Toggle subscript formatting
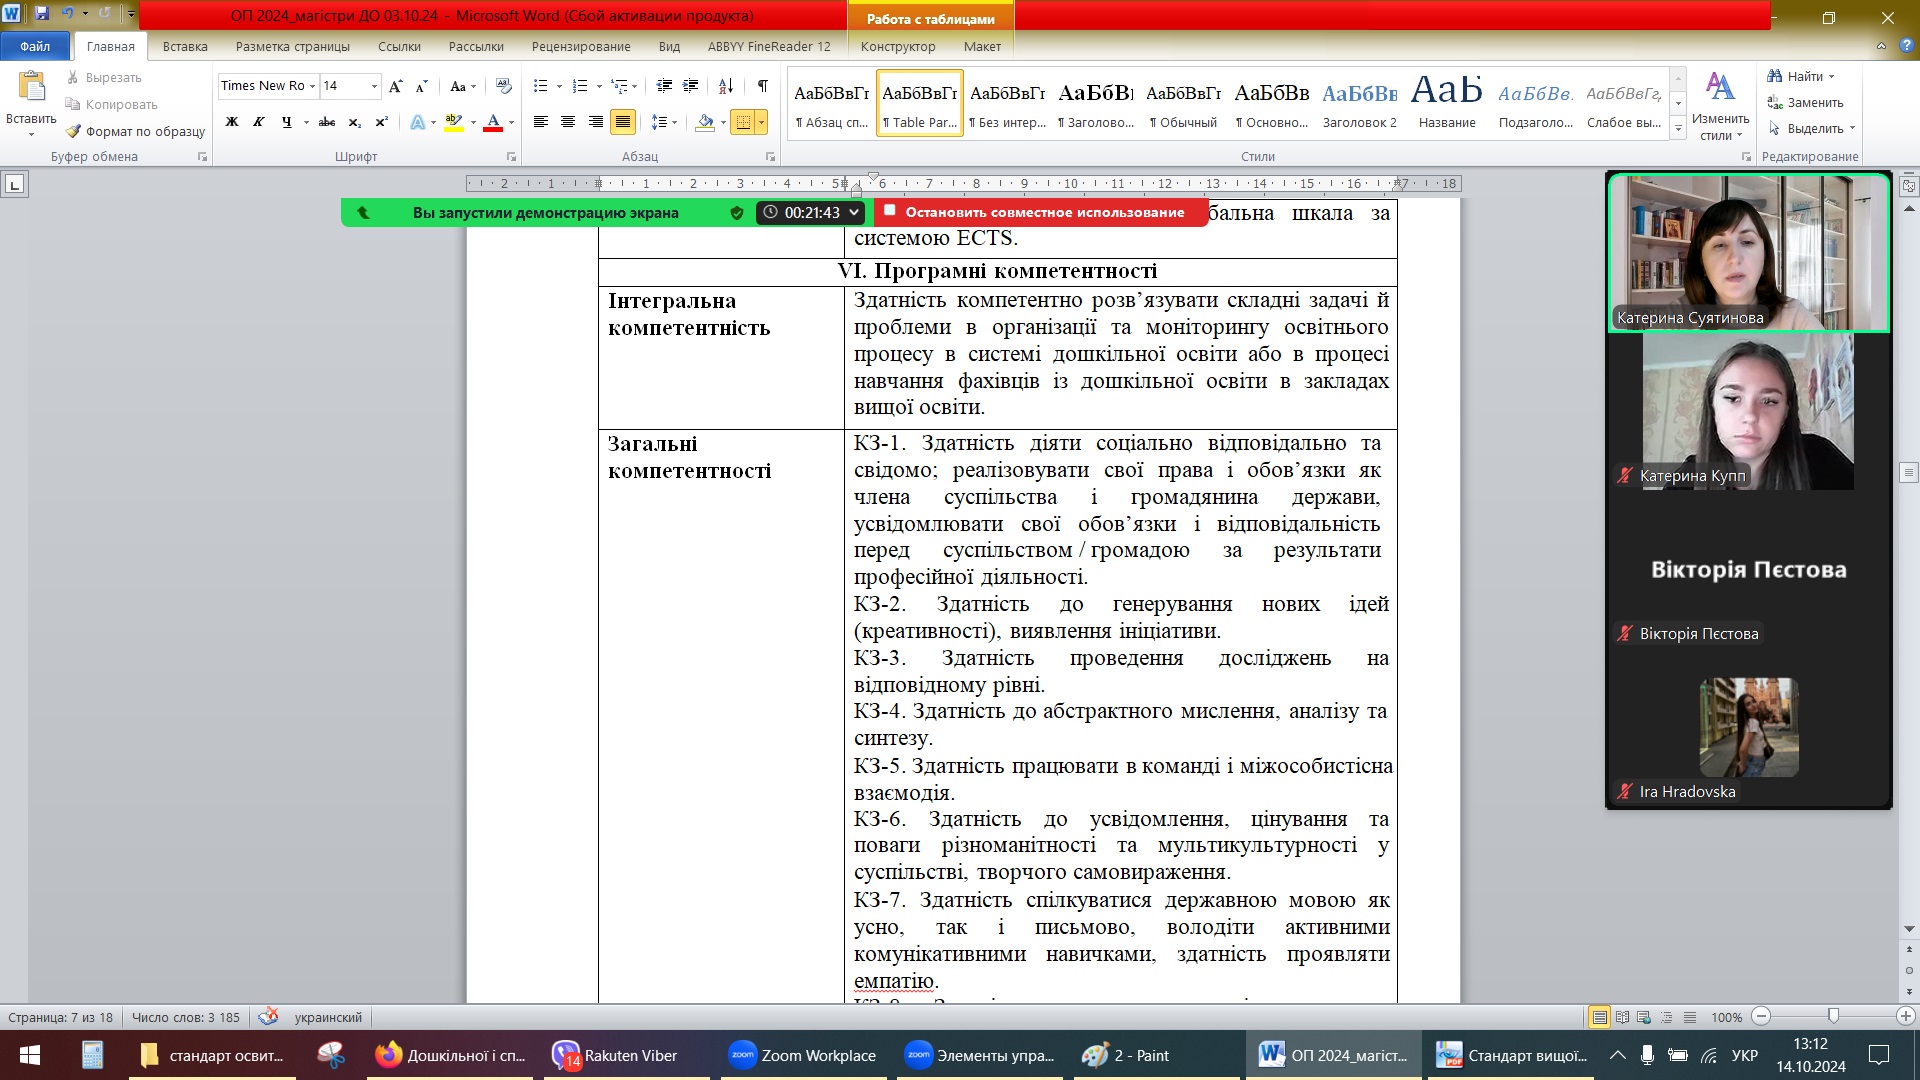 point(354,122)
